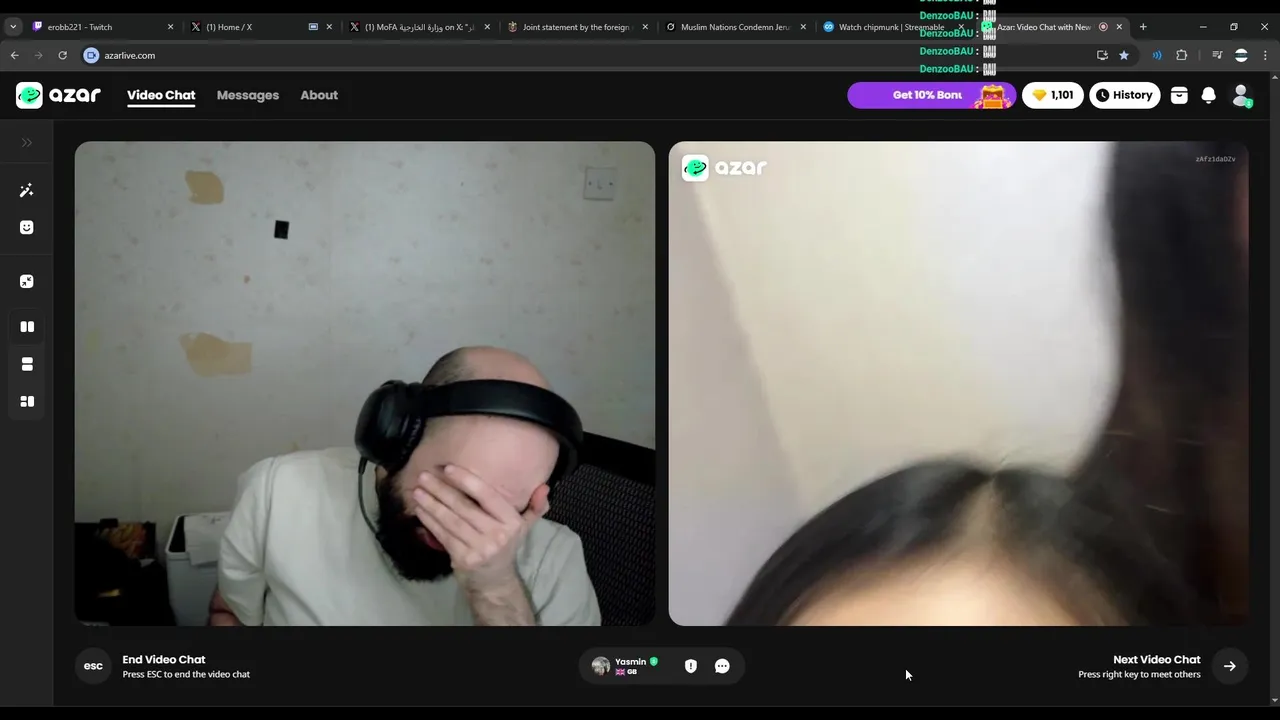Click the esc End Video Chat button
Screen dimensions: 1280x720
(93, 666)
